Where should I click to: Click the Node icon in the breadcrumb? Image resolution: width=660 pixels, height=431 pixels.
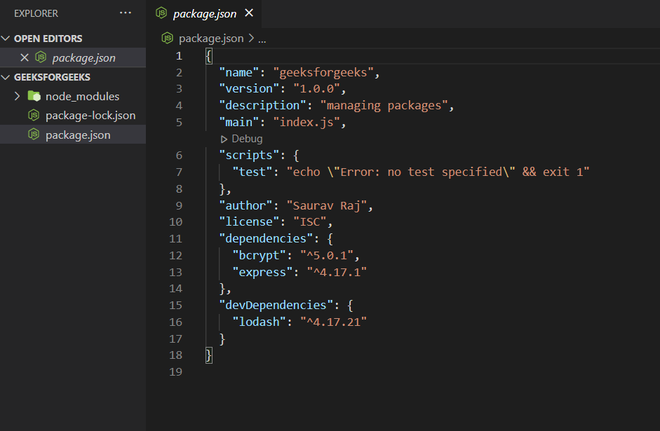pyautogui.click(x=168, y=38)
